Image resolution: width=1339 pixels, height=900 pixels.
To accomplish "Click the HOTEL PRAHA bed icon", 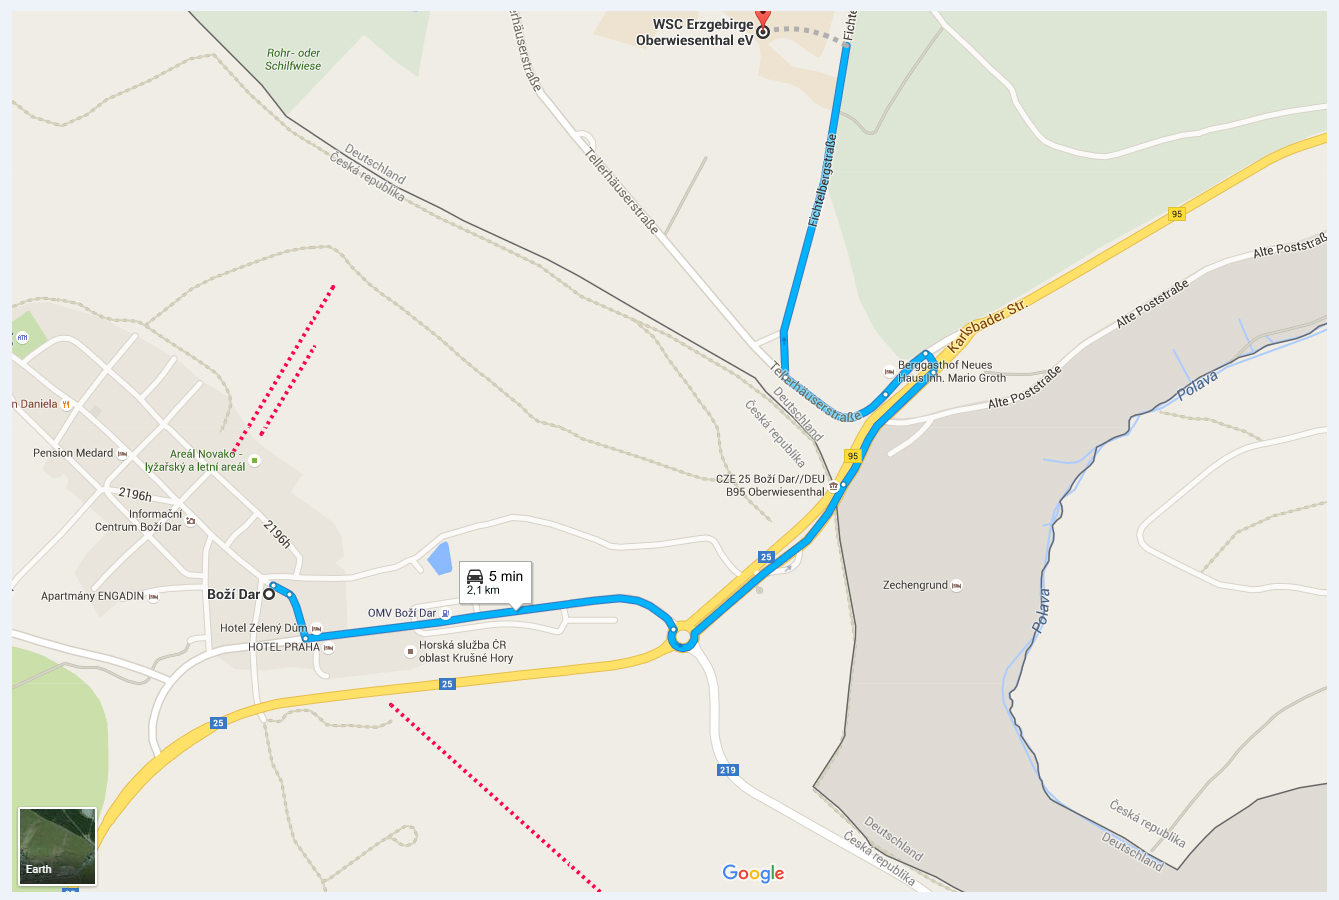I will tap(329, 648).
